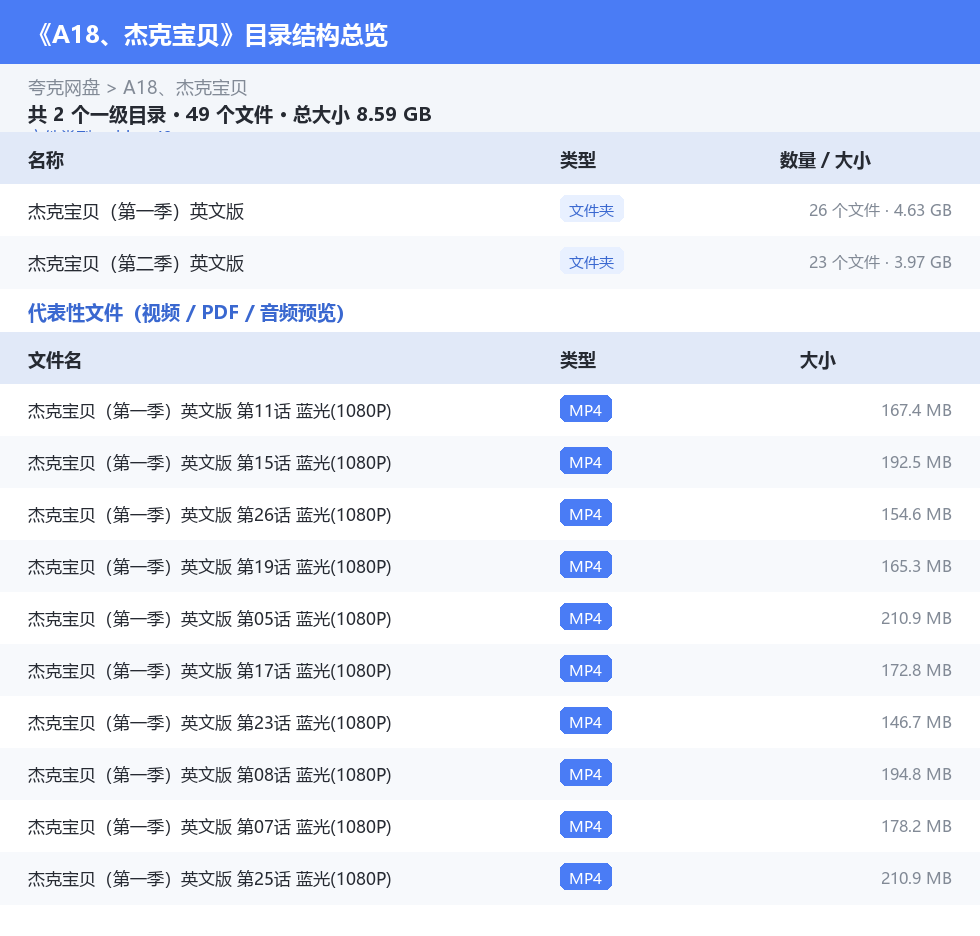Image resolution: width=980 pixels, height=936 pixels.
Task: Click the 名称 column header
Action: [46, 160]
